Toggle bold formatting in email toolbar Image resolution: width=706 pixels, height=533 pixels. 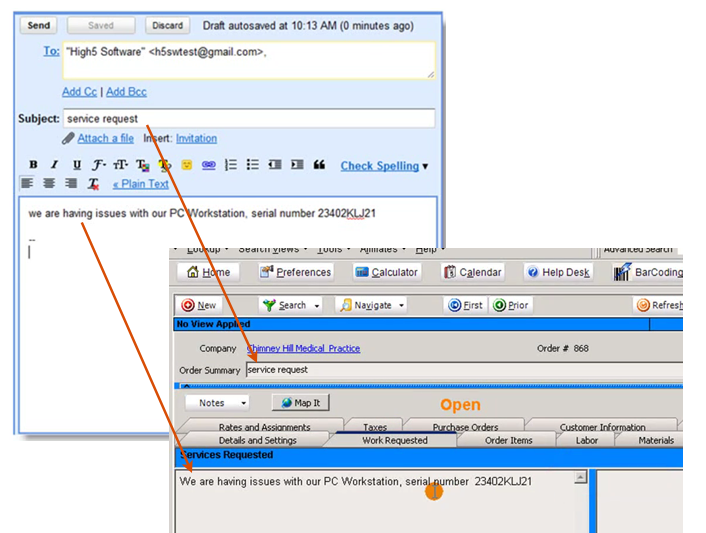[x=33, y=165]
